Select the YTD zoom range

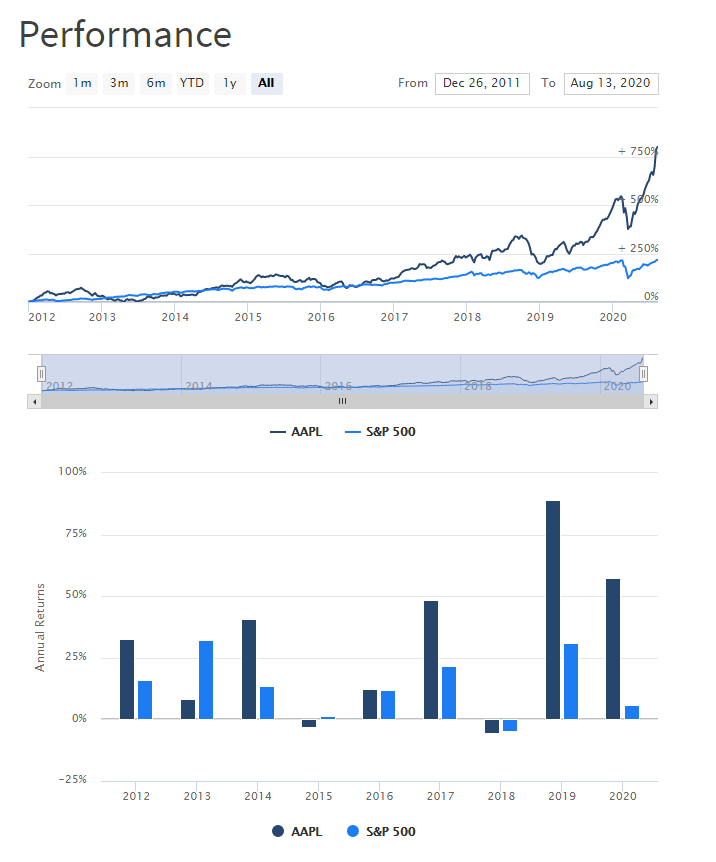192,84
